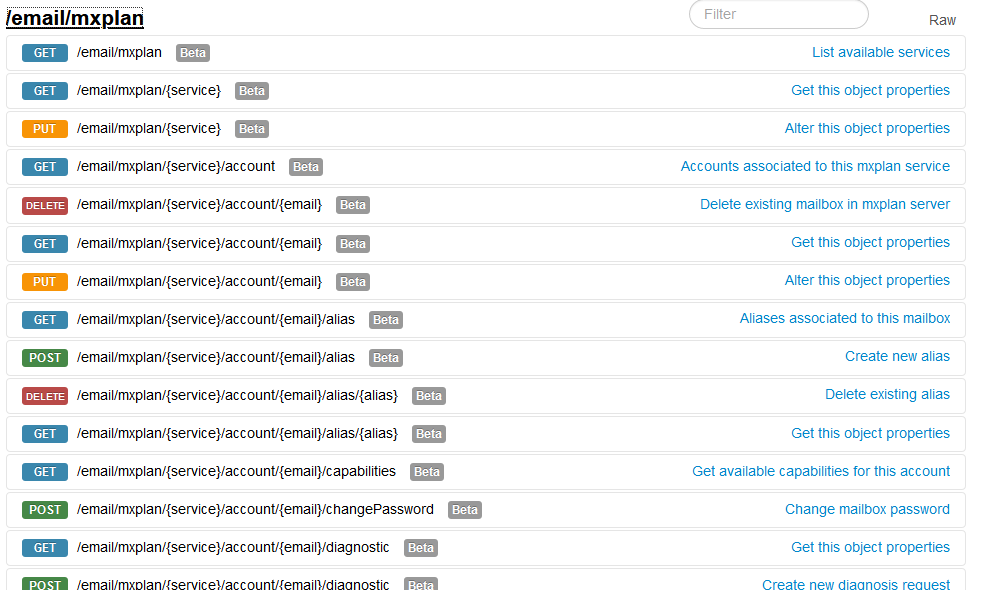Click POST badge for changePassword endpoint
Viewport: 981px width, 590px height.
pos(45,510)
